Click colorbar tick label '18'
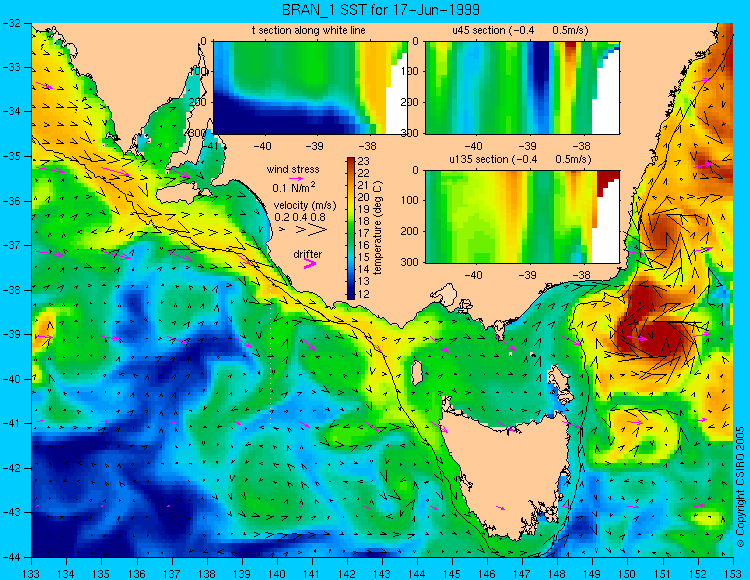Image resolution: width=750 pixels, height=580 pixels. coord(364,221)
